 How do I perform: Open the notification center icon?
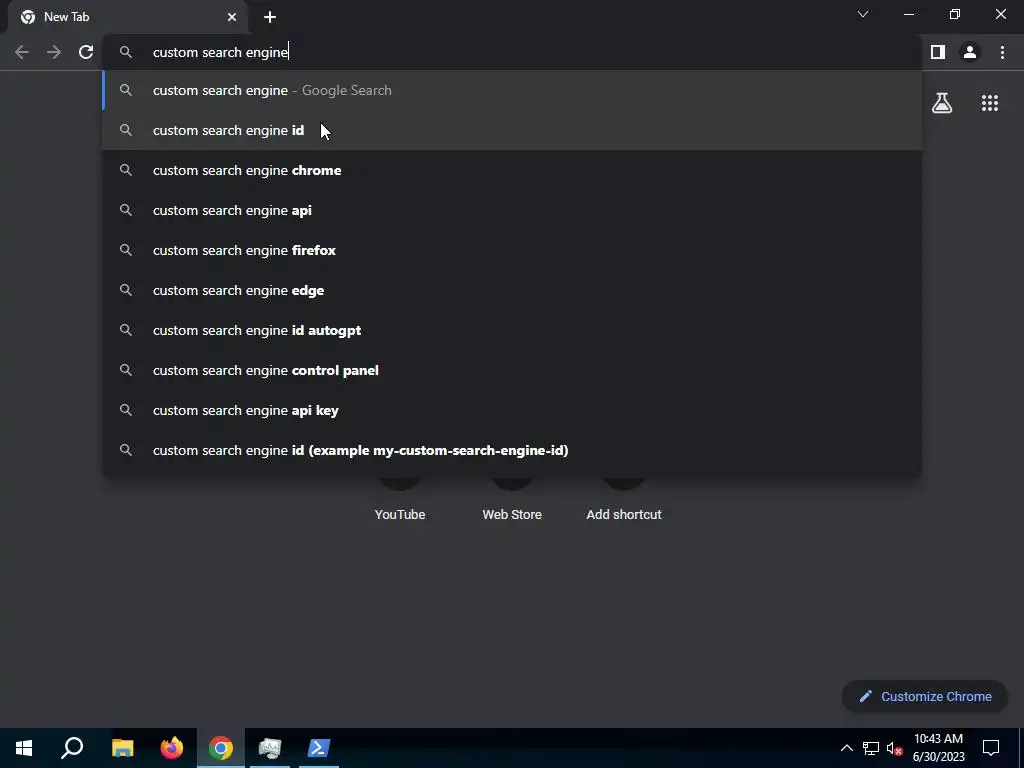(x=991, y=748)
